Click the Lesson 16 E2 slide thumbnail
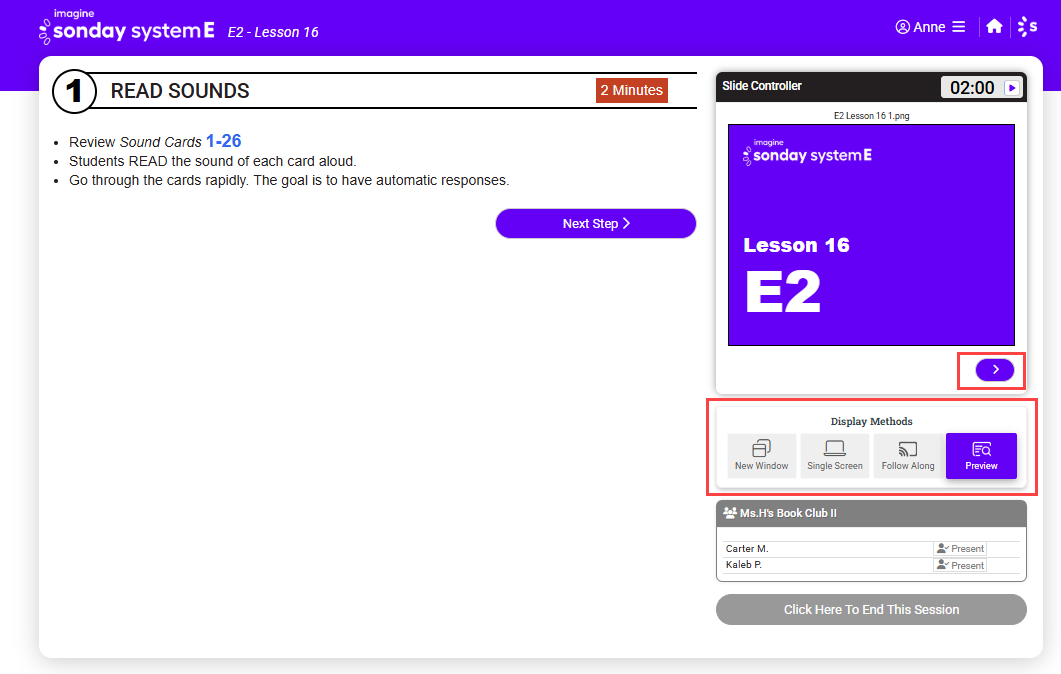This screenshot has width=1061, height=674. point(870,235)
